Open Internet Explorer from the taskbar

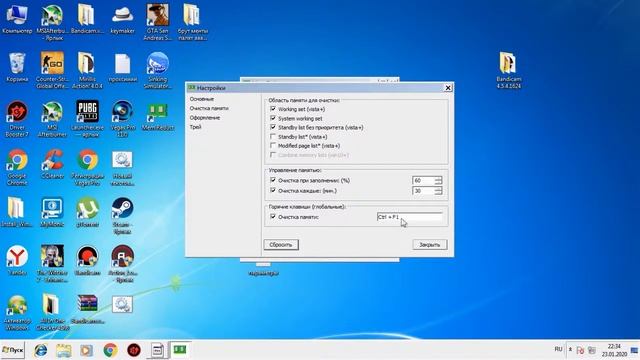(40, 350)
